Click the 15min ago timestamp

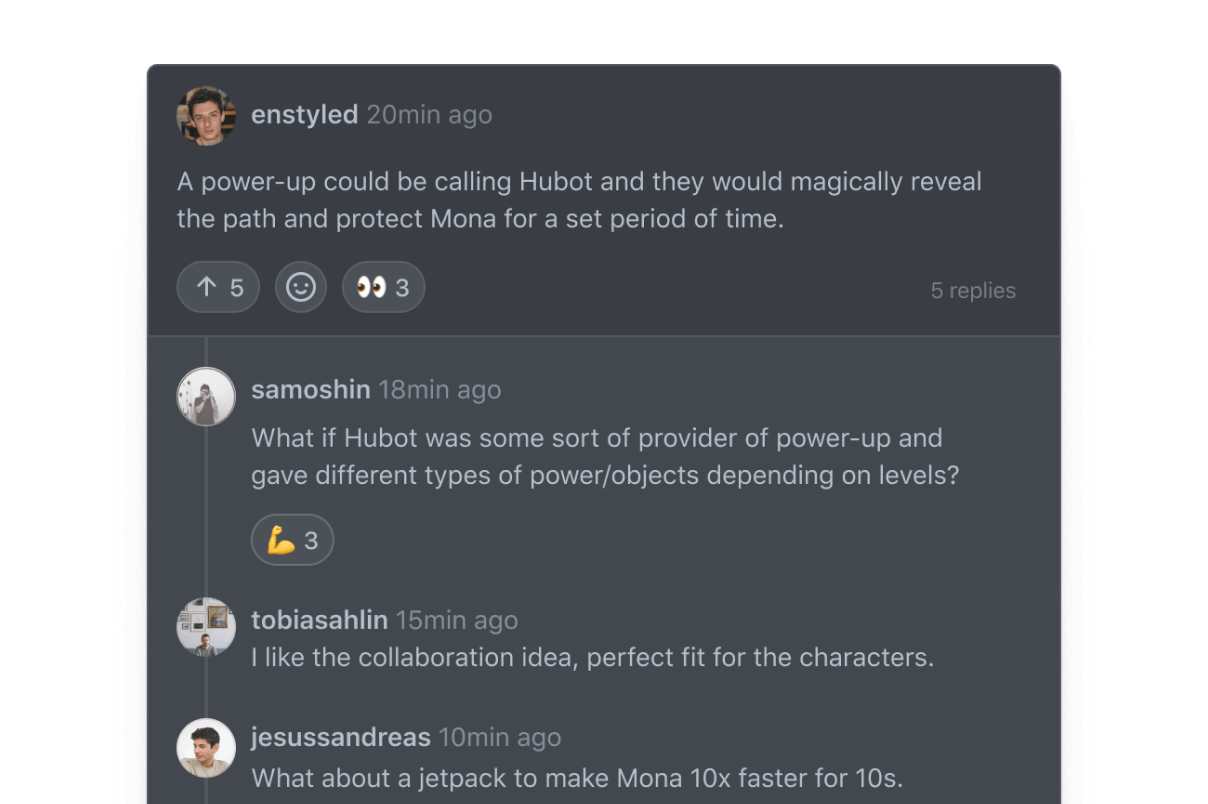456,620
